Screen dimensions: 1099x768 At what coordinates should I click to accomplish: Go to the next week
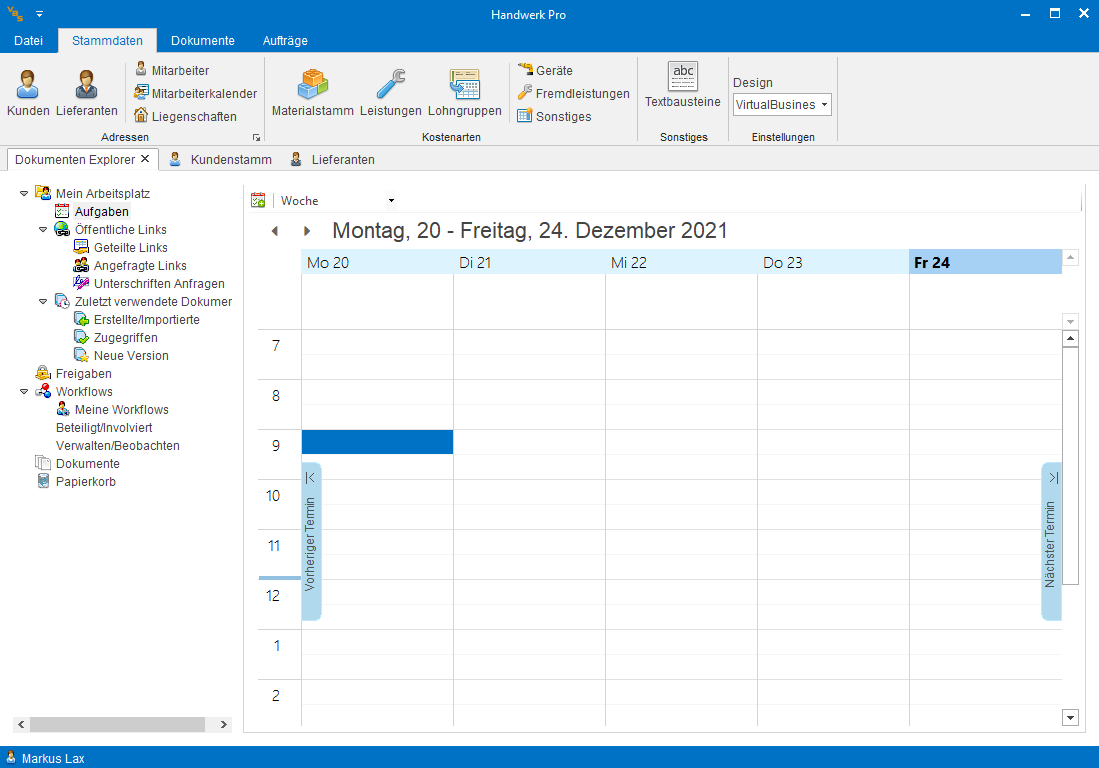point(306,231)
